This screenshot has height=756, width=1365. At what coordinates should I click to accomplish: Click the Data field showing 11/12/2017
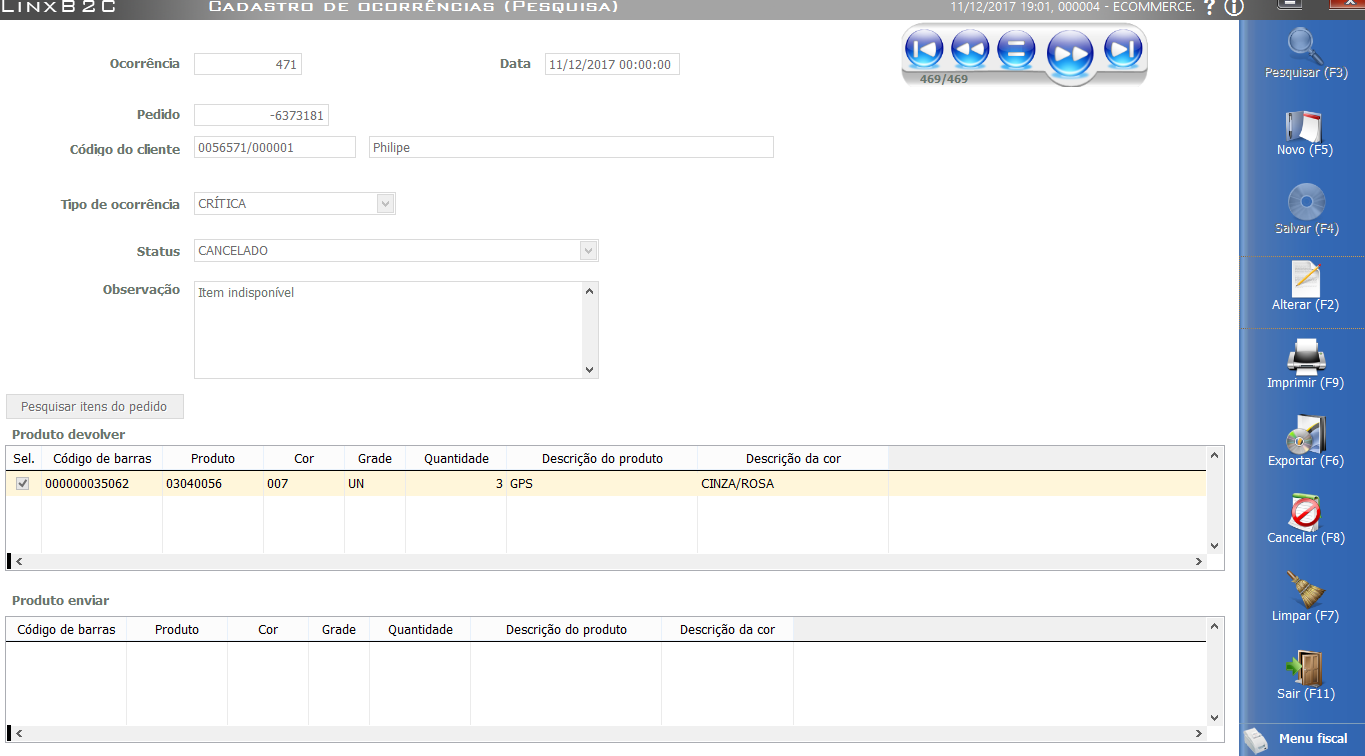(612, 64)
